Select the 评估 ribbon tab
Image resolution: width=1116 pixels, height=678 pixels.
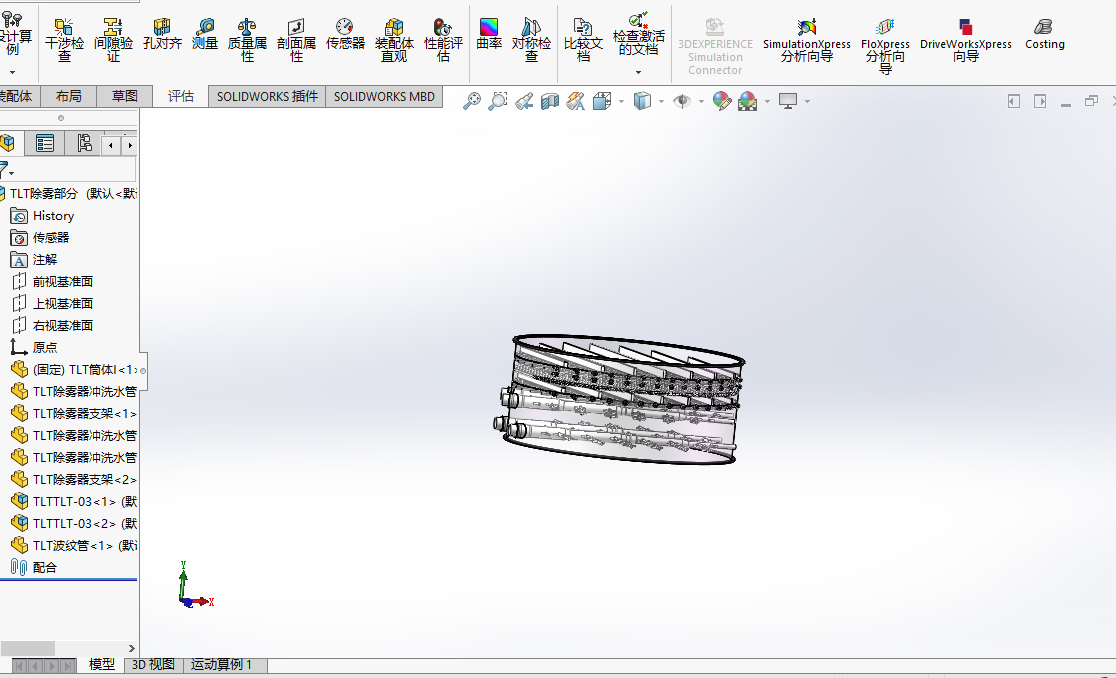tap(181, 96)
